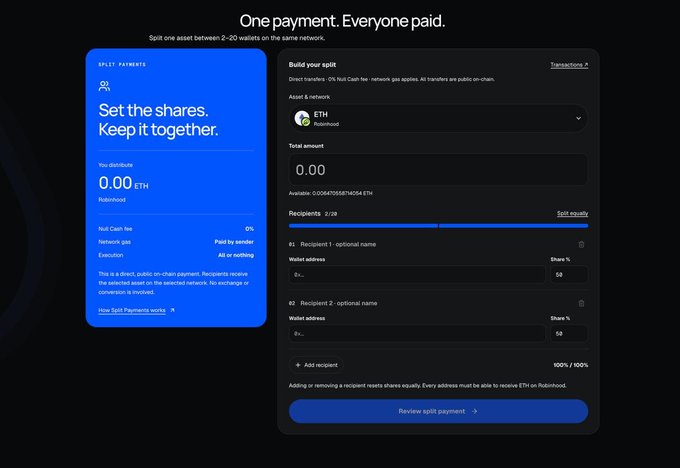Click Recipient 2 wallet address field
This screenshot has height=468, width=680.
pyautogui.click(x=417, y=334)
